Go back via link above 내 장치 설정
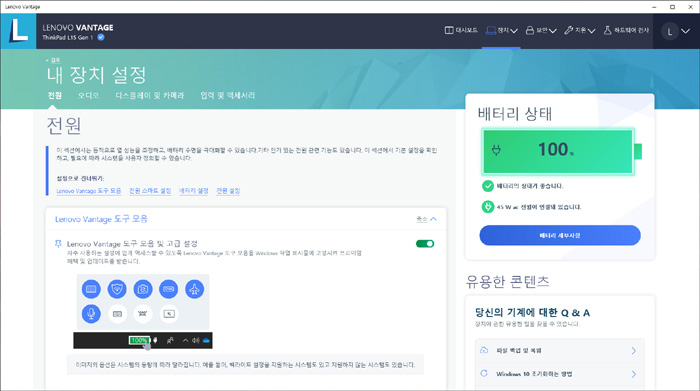Screen dimensions: 700x391 53,60
